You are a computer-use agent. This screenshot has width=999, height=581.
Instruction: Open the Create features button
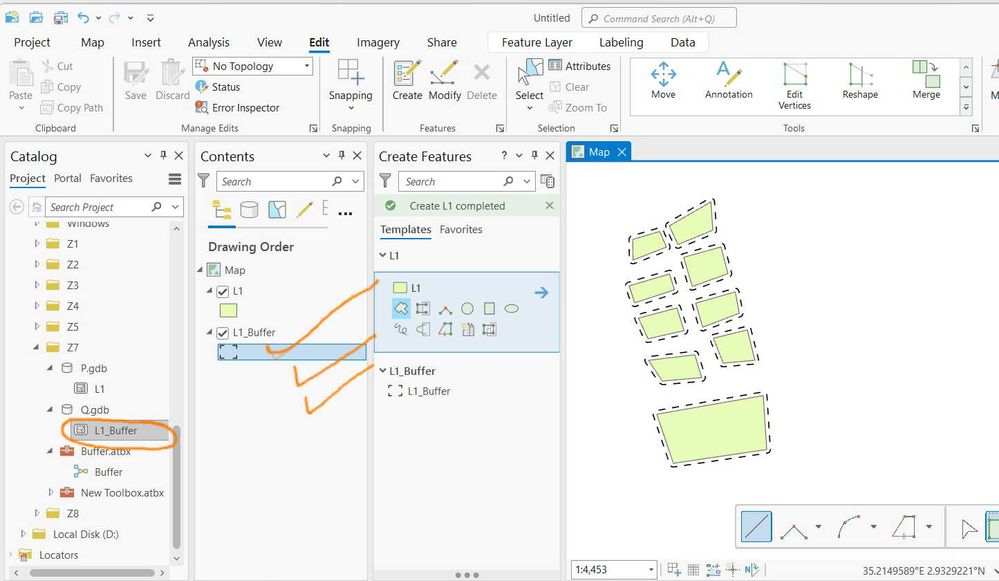point(407,81)
